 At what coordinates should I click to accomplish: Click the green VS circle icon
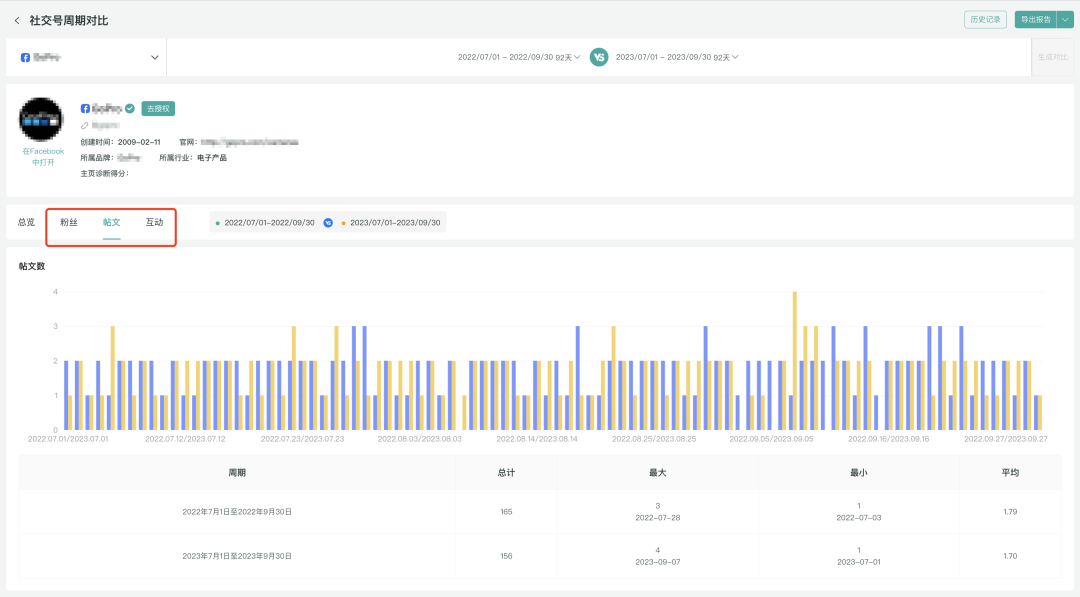coord(599,57)
